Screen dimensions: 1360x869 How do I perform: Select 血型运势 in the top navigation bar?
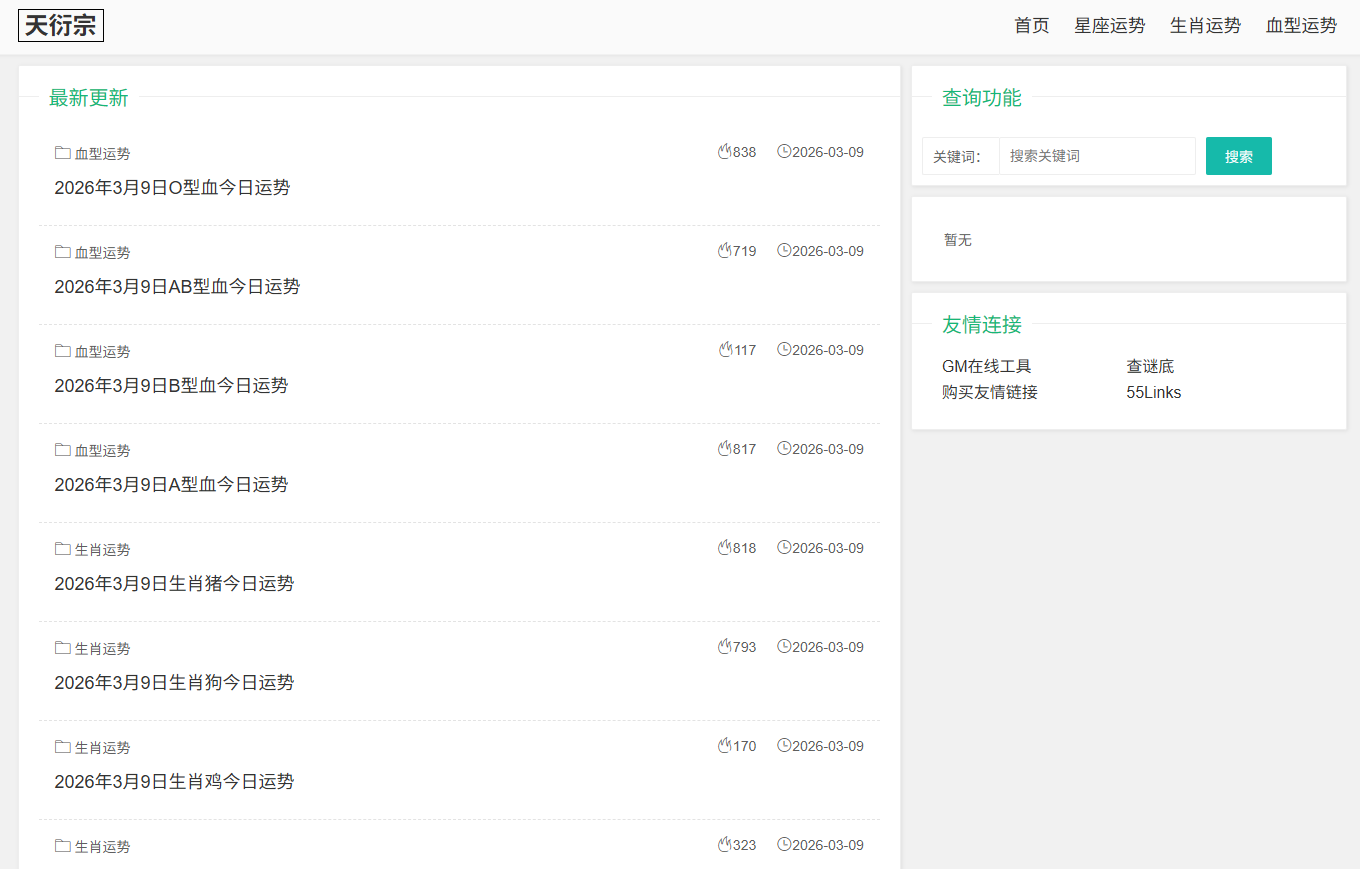pos(1301,26)
